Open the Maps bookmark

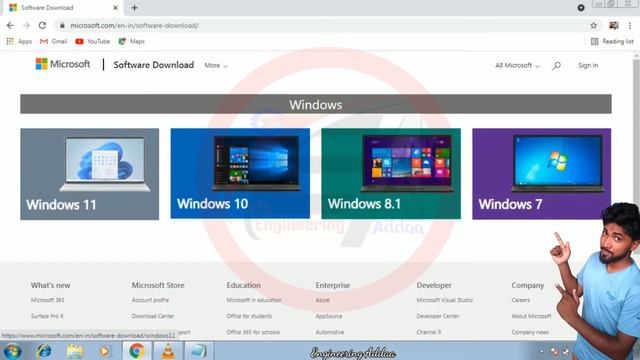131,41
